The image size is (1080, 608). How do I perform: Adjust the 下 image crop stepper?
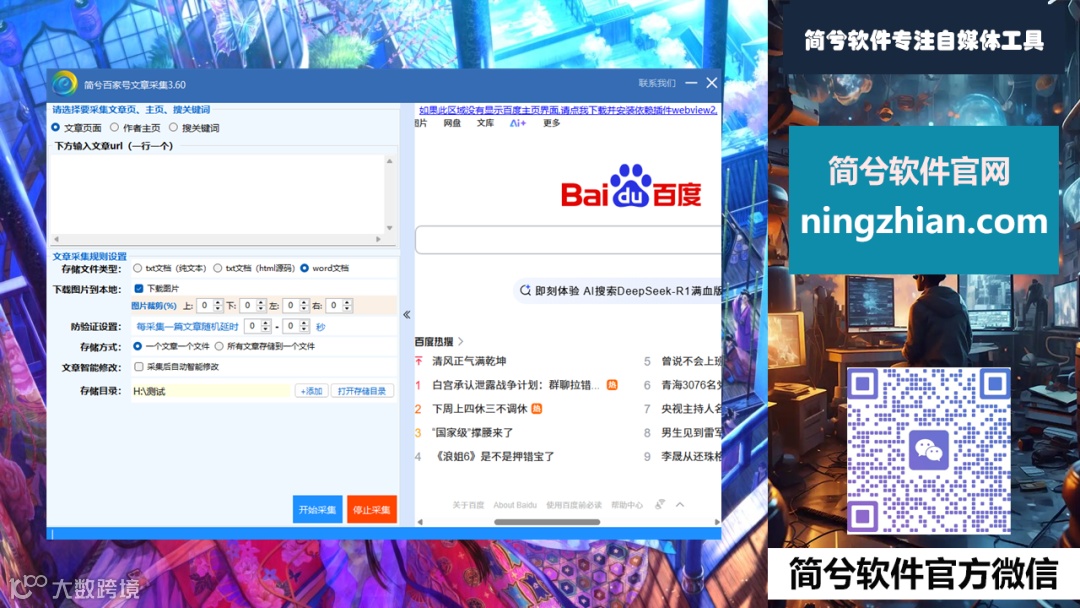pos(260,305)
